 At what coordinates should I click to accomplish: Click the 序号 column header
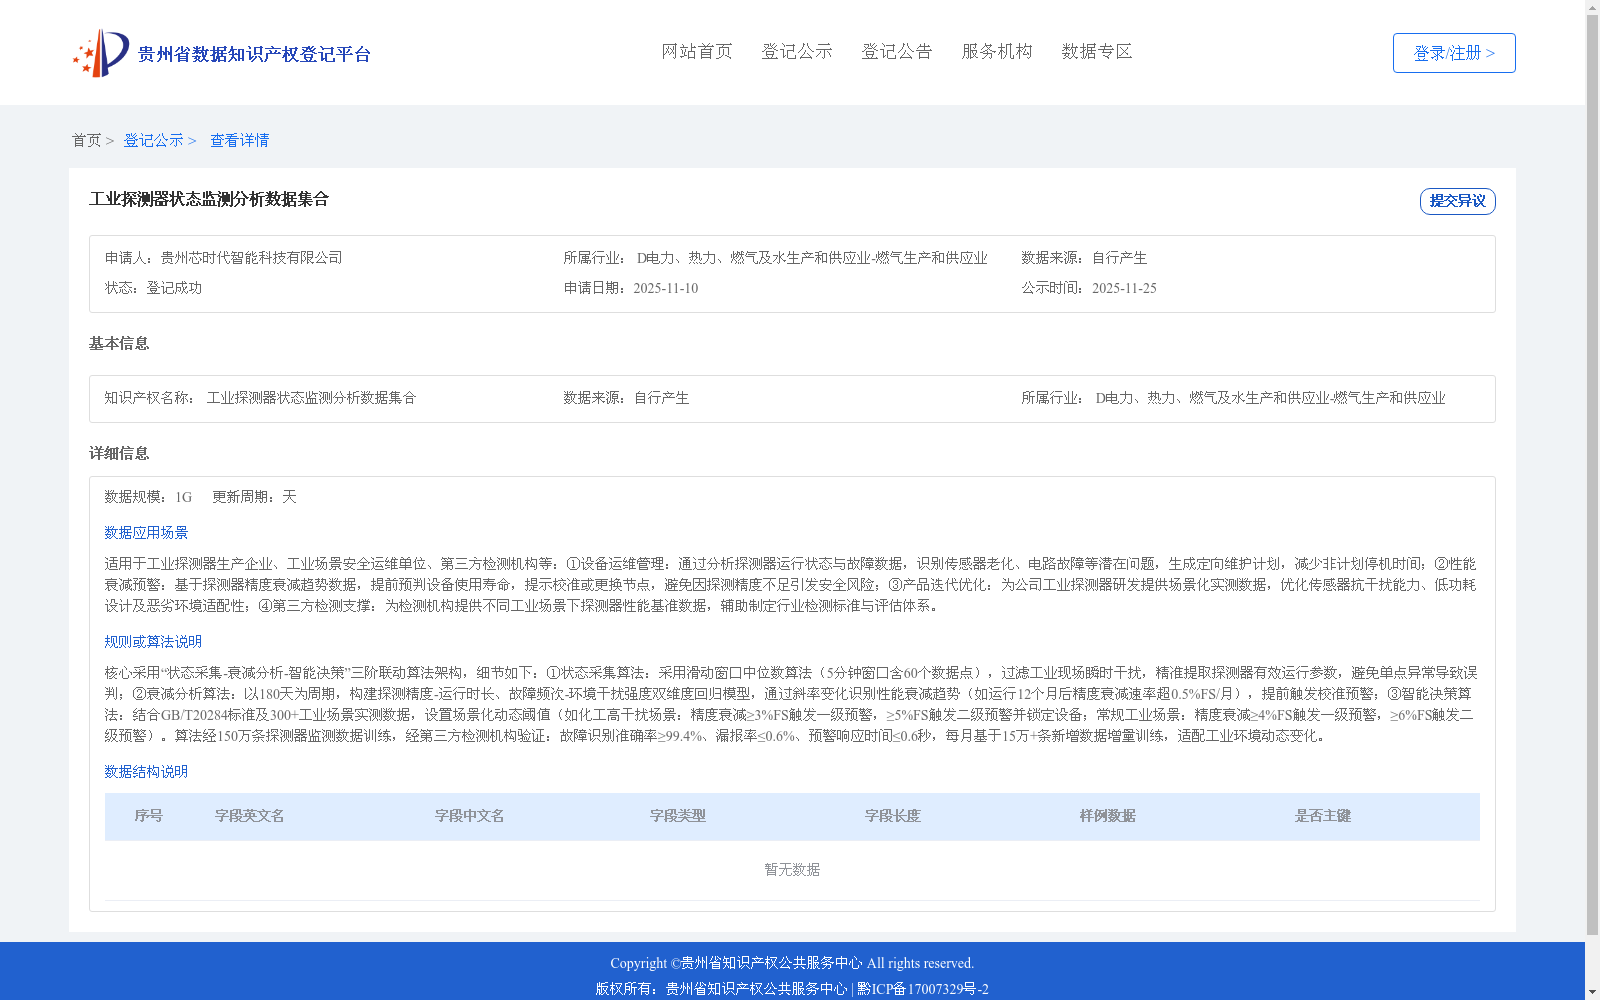148,816
